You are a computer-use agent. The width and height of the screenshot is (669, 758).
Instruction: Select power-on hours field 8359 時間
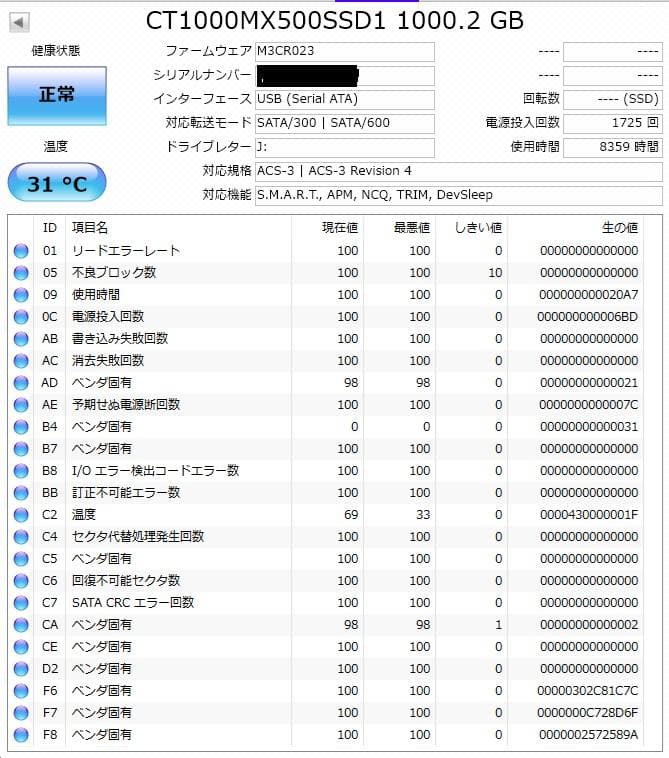point(613,147)
